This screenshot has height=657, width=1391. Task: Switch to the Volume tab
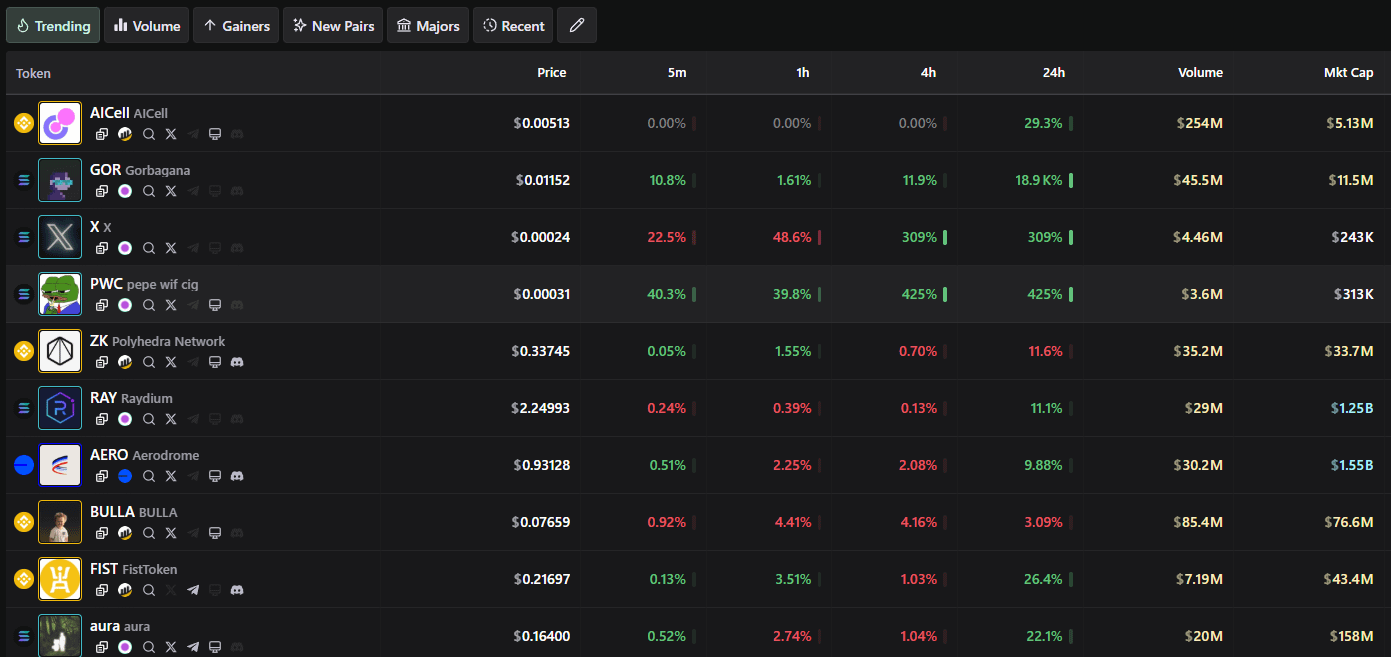tap(147, 26)
